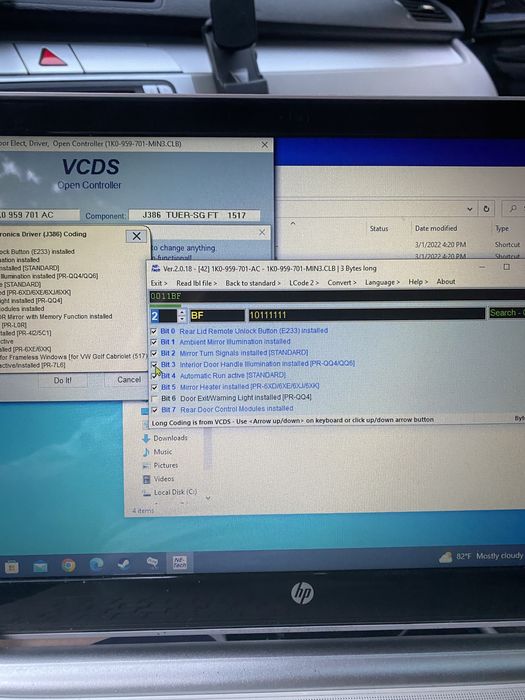Toggle Bit 0 Rear Lid Remote Unlock checkbox
Screen dimensions: 525x700
(x=154, y=331)
